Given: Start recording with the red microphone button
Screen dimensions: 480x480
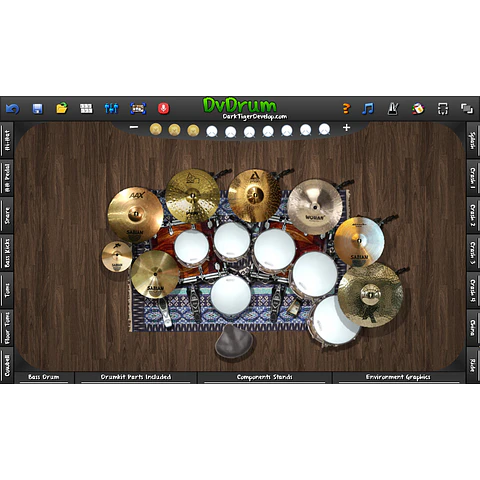Looking at the screenshot, I should point(163,108).
